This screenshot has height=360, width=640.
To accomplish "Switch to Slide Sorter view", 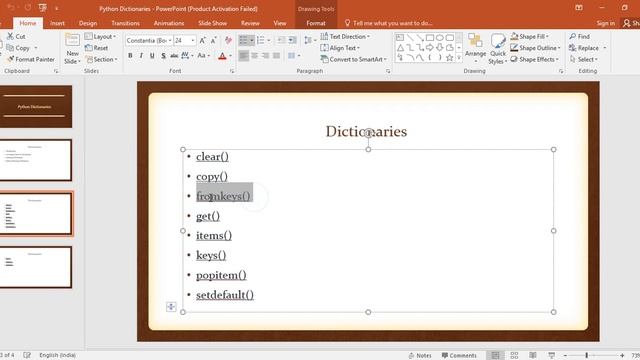I will click(514, 356).
